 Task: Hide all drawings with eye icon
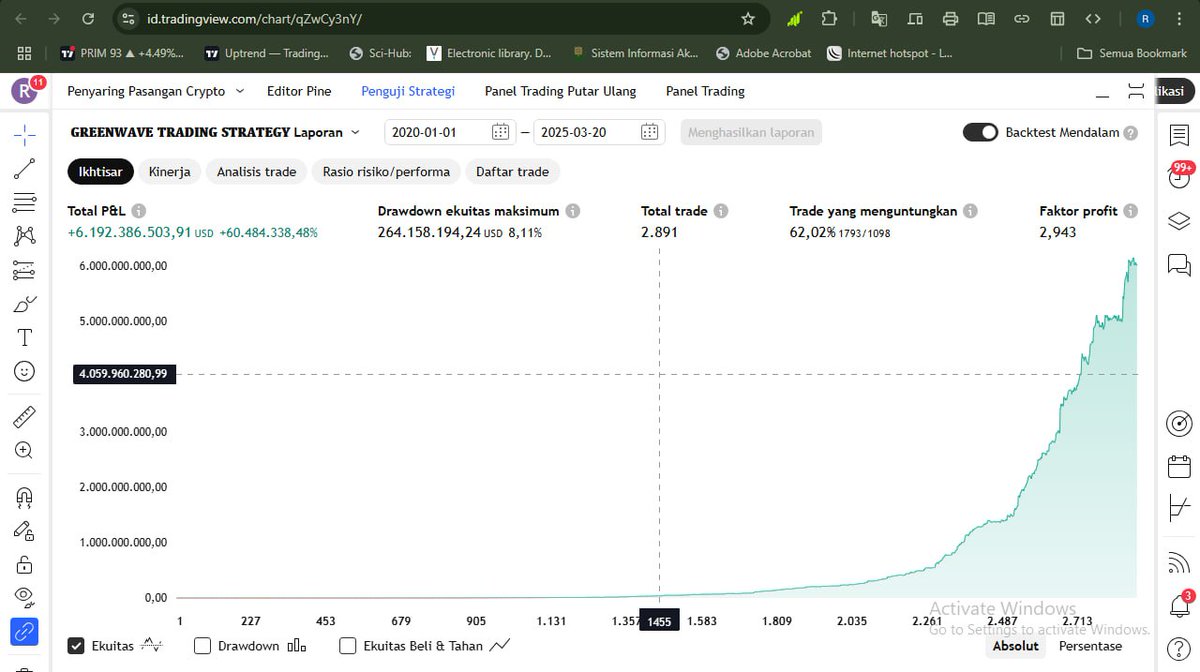(24, 598)
